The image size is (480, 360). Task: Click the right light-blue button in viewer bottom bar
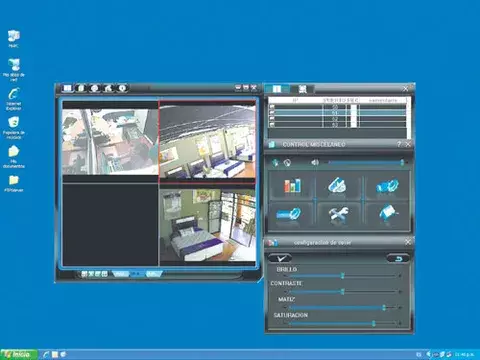click(154, 274)
